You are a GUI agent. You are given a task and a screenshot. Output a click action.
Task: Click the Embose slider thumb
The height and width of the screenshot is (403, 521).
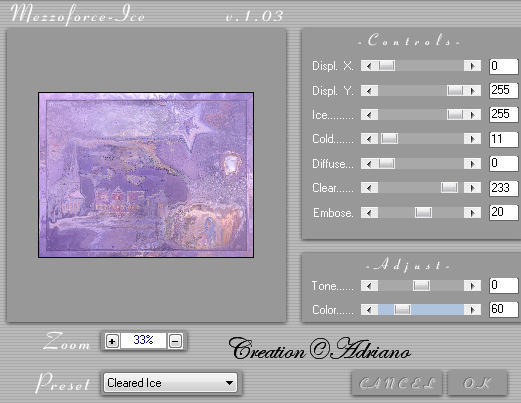point(423,213)
